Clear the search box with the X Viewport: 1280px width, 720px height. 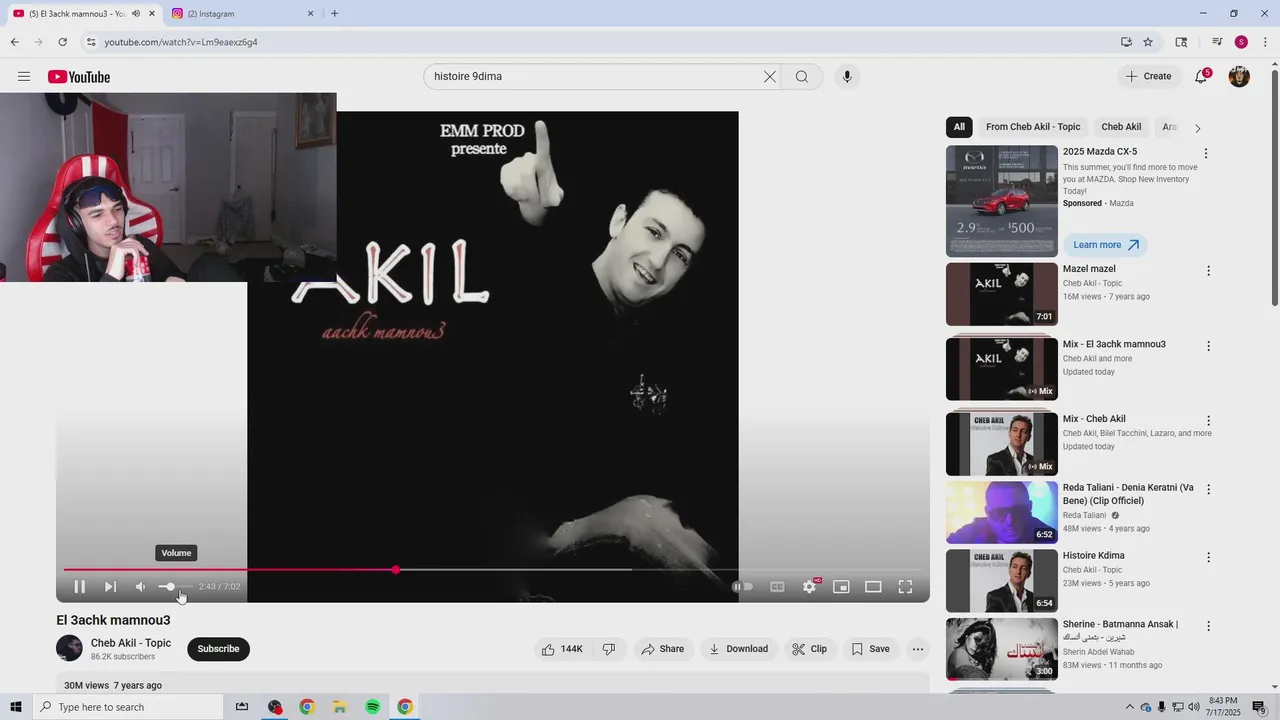click(x=770, y=77)
